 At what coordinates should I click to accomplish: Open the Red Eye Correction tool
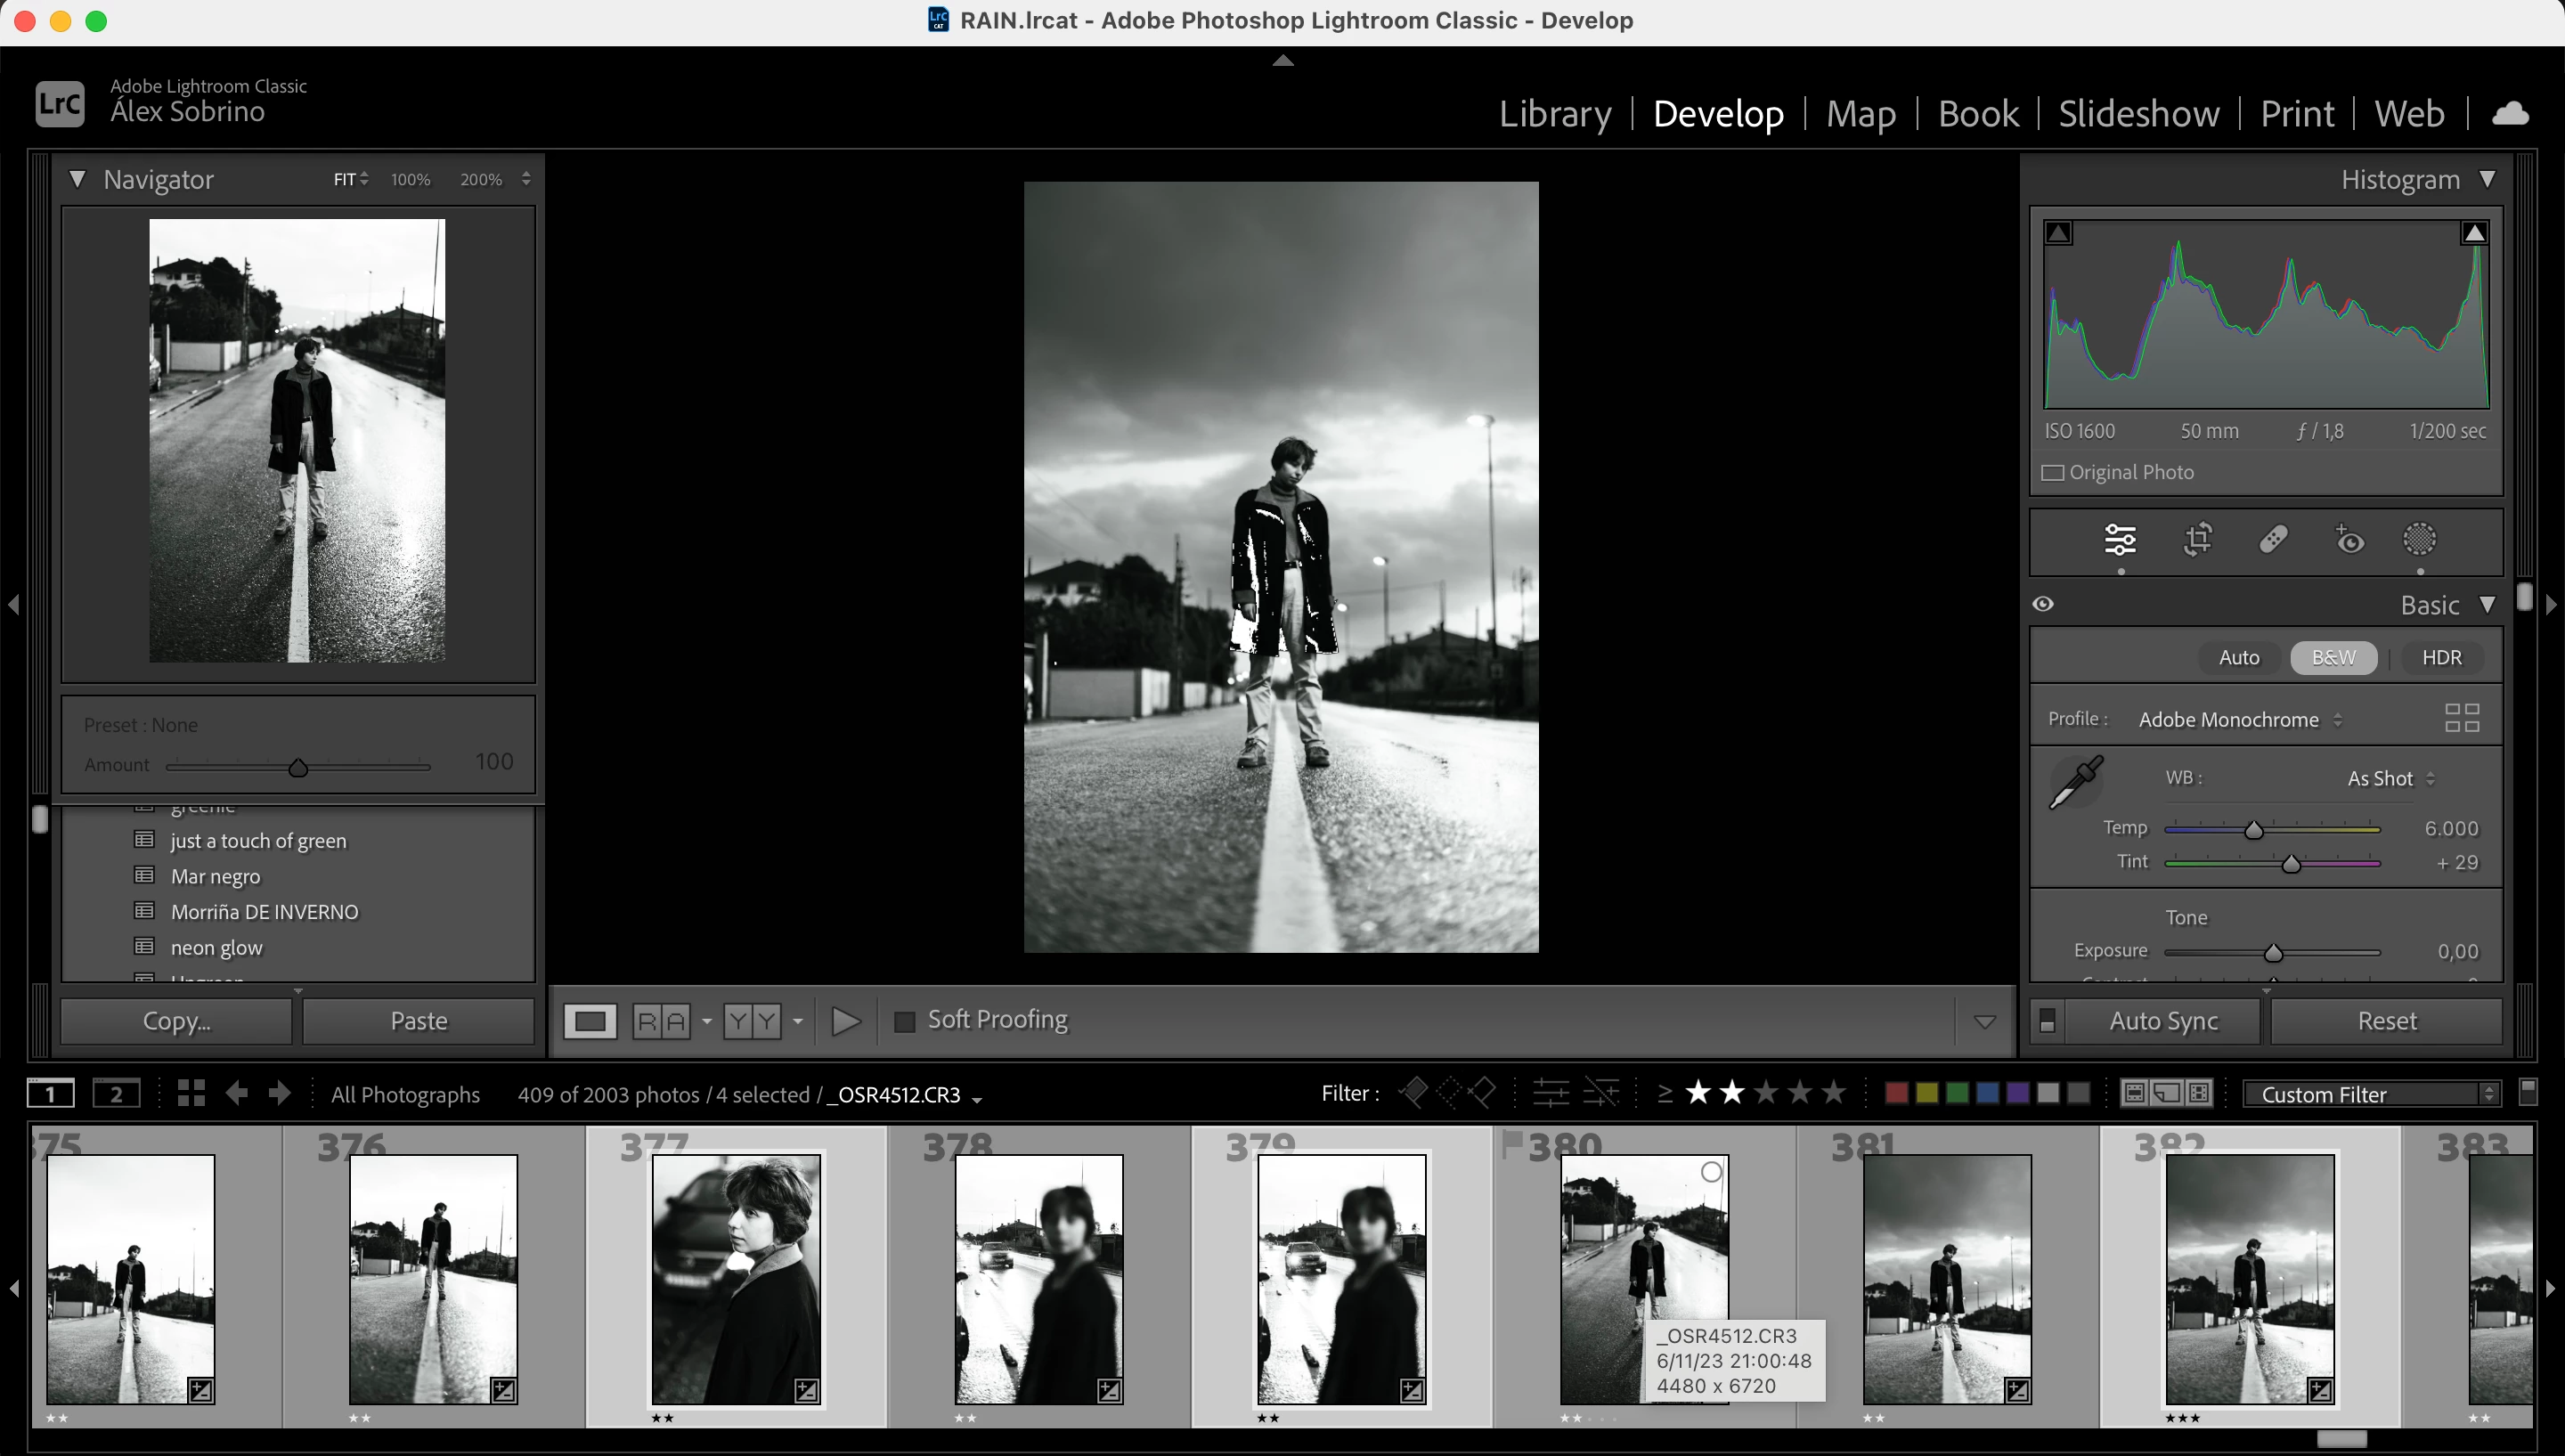[x=2349, y=540]
